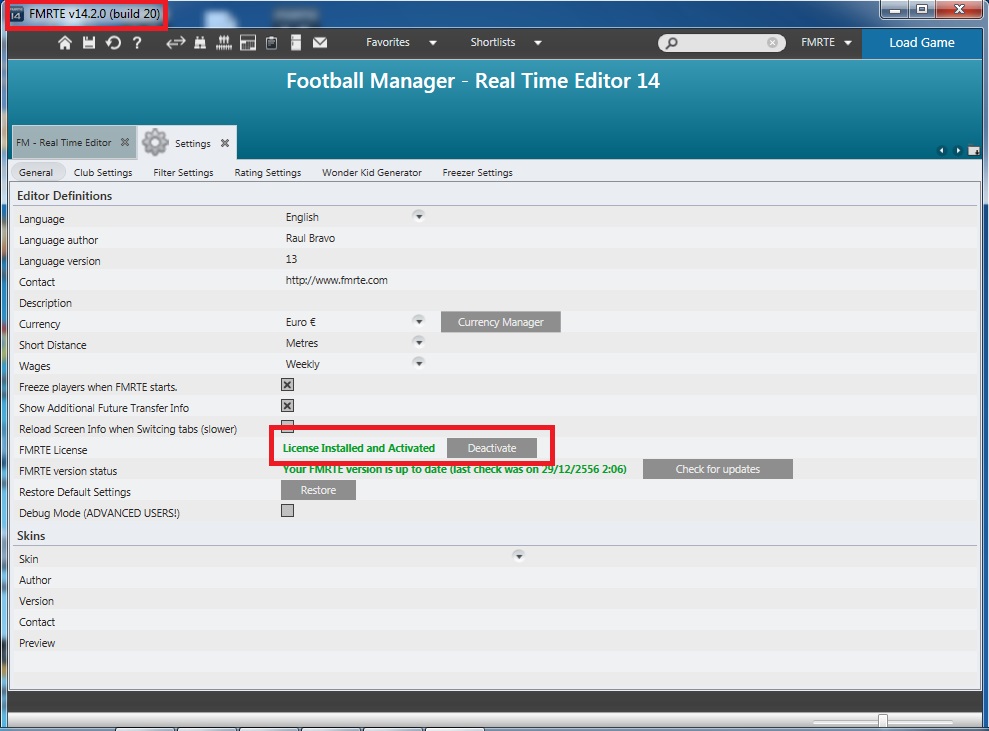This screenshot has height=731, width=989.
Task: Open the Skin dropdown
Action: pos(518,556)
